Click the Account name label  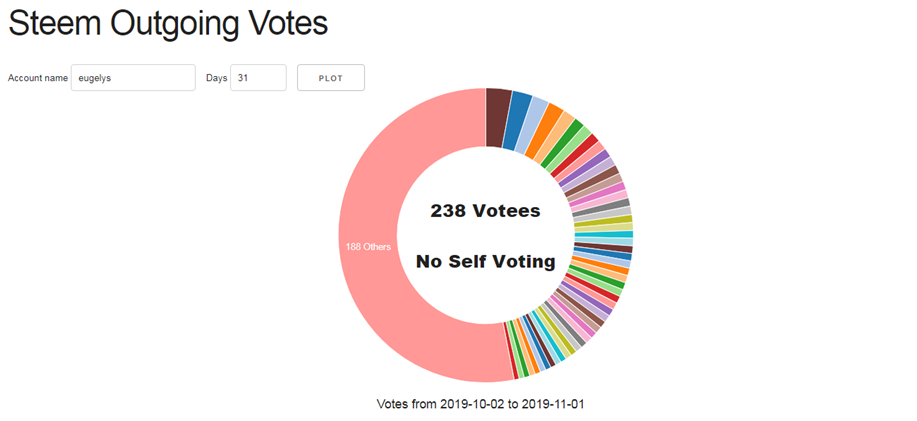click(x=37, y=78)
